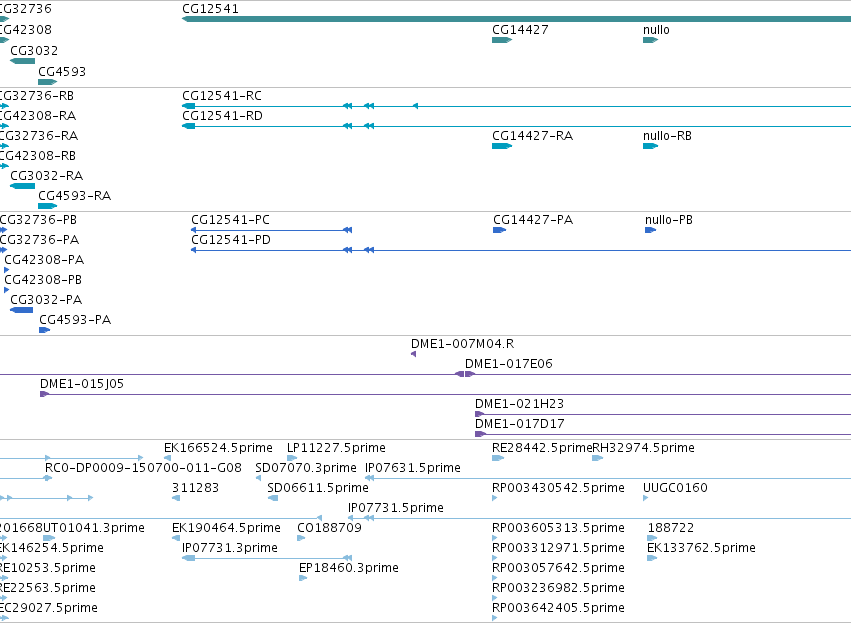
Task: Click the EK190464.5prime EST label
Action: [x=226, y=529]
